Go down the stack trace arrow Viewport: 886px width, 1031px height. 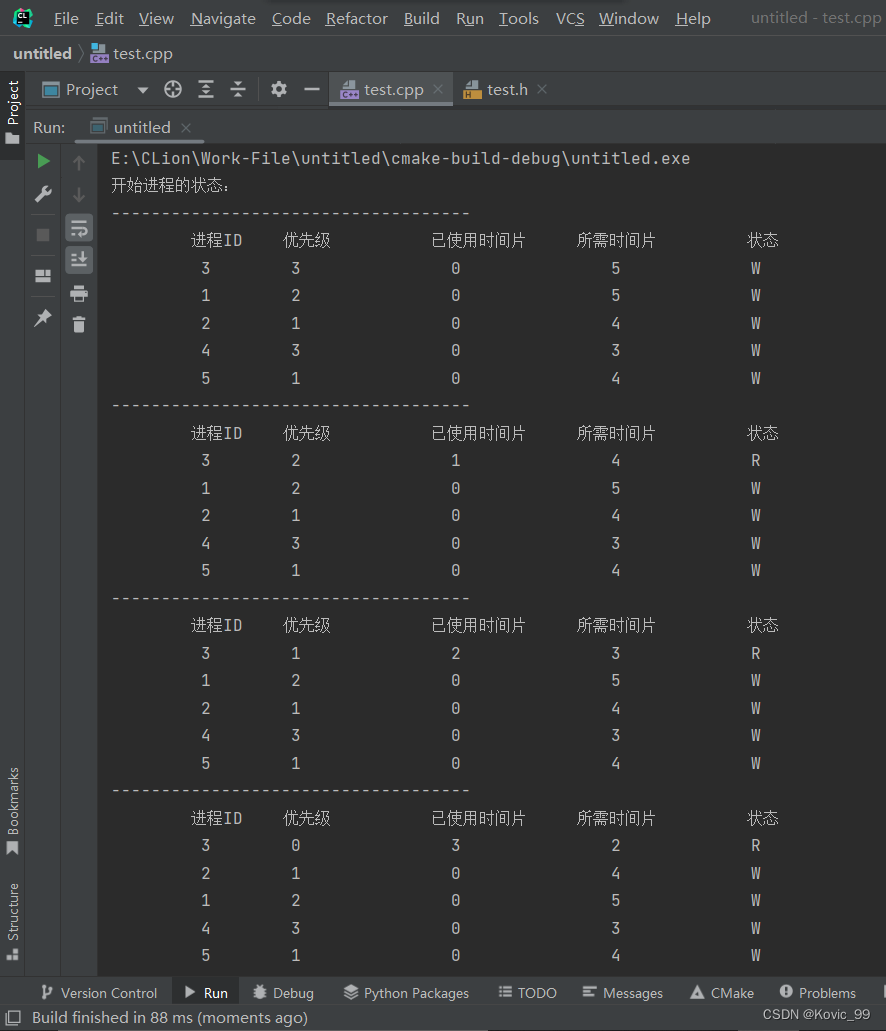(x=79, y=195)
